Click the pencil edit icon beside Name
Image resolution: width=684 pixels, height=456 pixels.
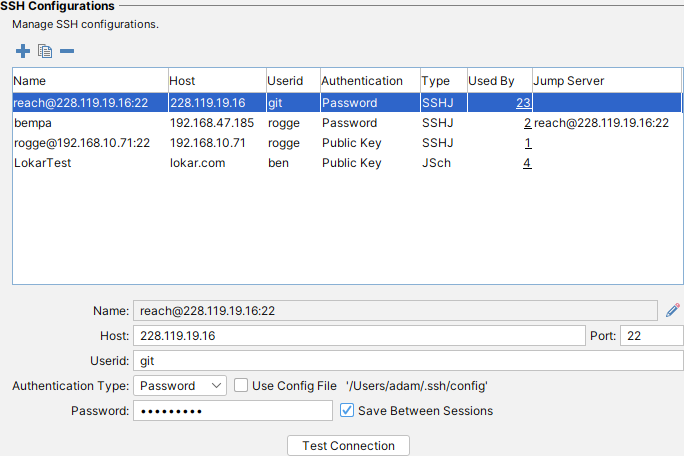(x=672, y=310)
